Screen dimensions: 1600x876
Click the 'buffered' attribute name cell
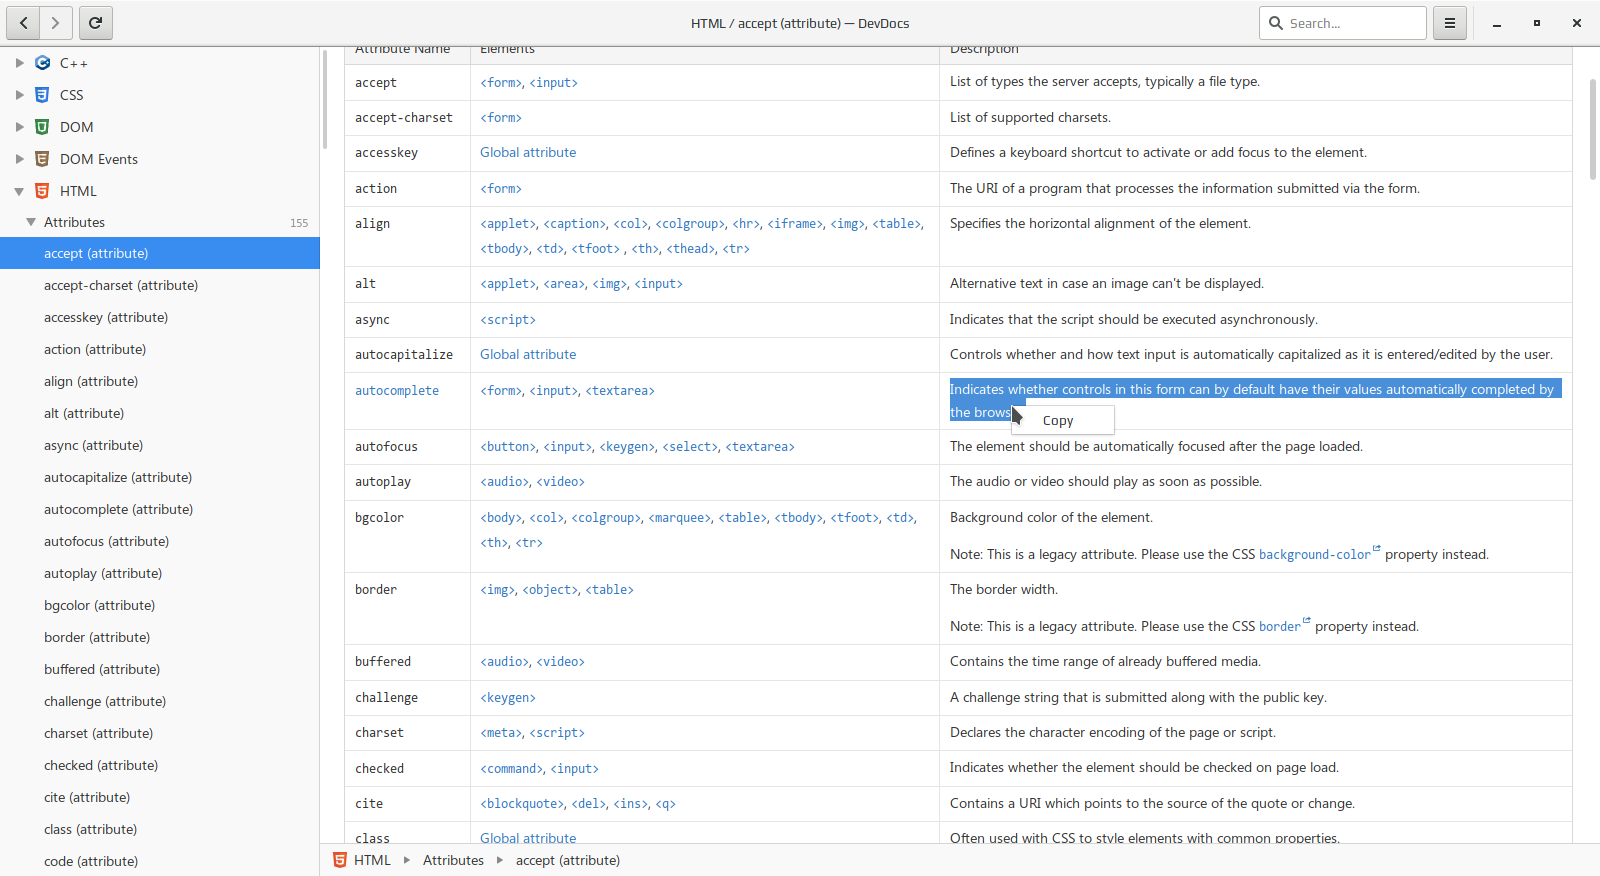pyautogui.click(x=407, y=662)
